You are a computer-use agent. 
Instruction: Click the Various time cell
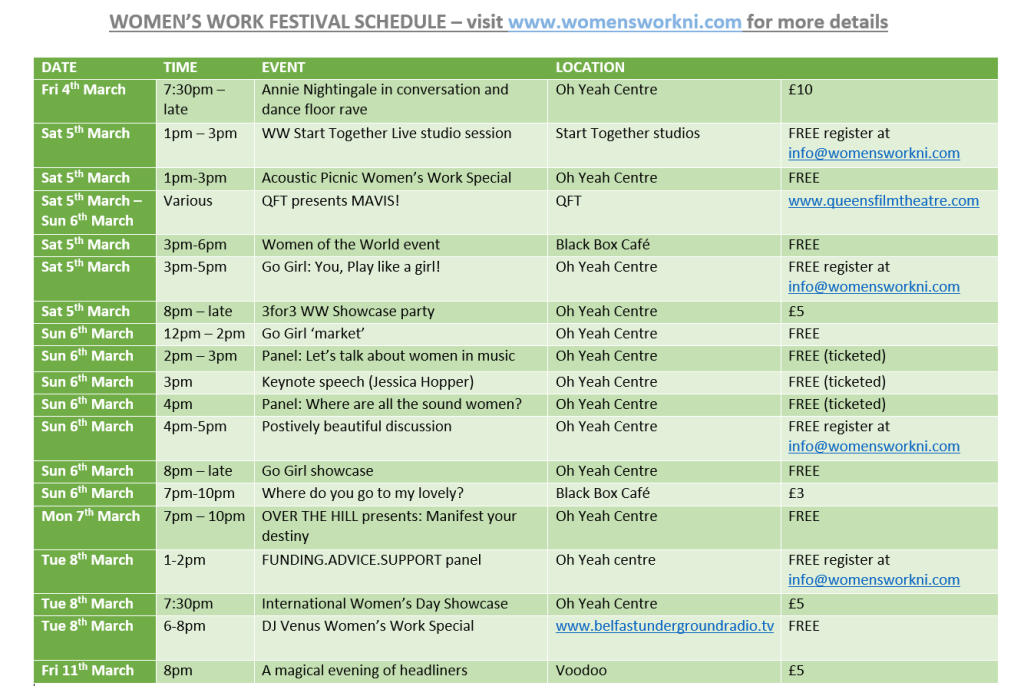205,212
